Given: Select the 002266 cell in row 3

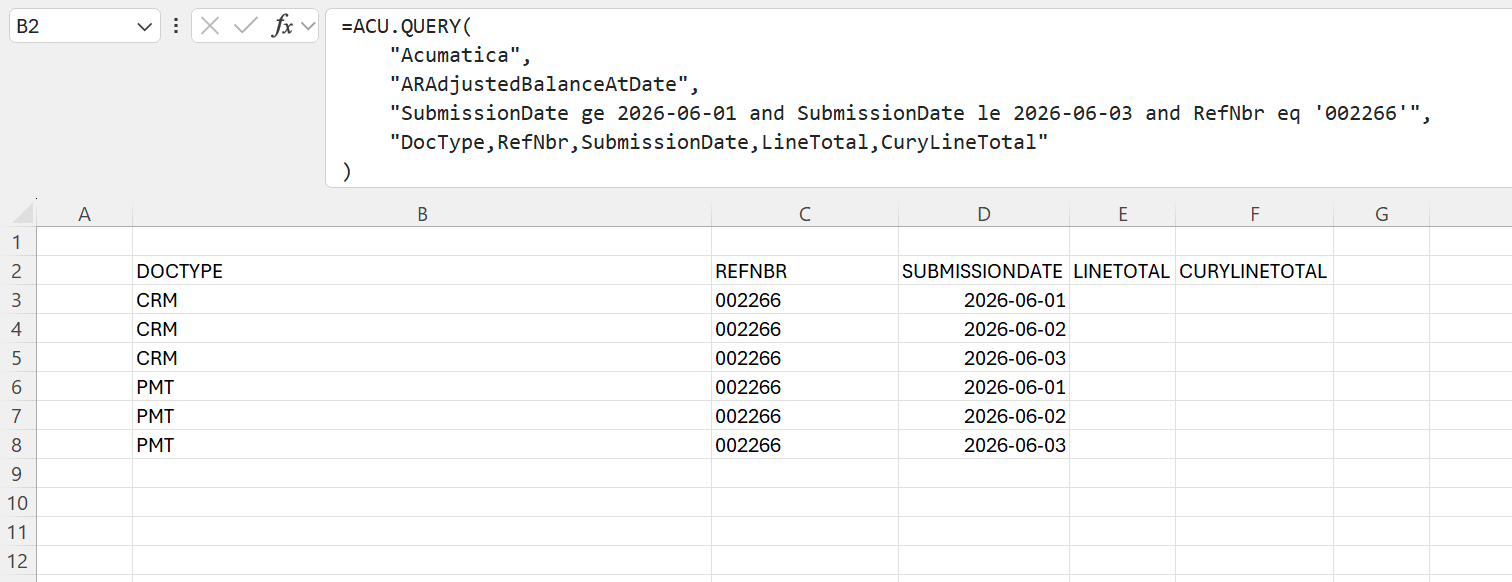Looking at the screenshot, I should coord(805,300).
